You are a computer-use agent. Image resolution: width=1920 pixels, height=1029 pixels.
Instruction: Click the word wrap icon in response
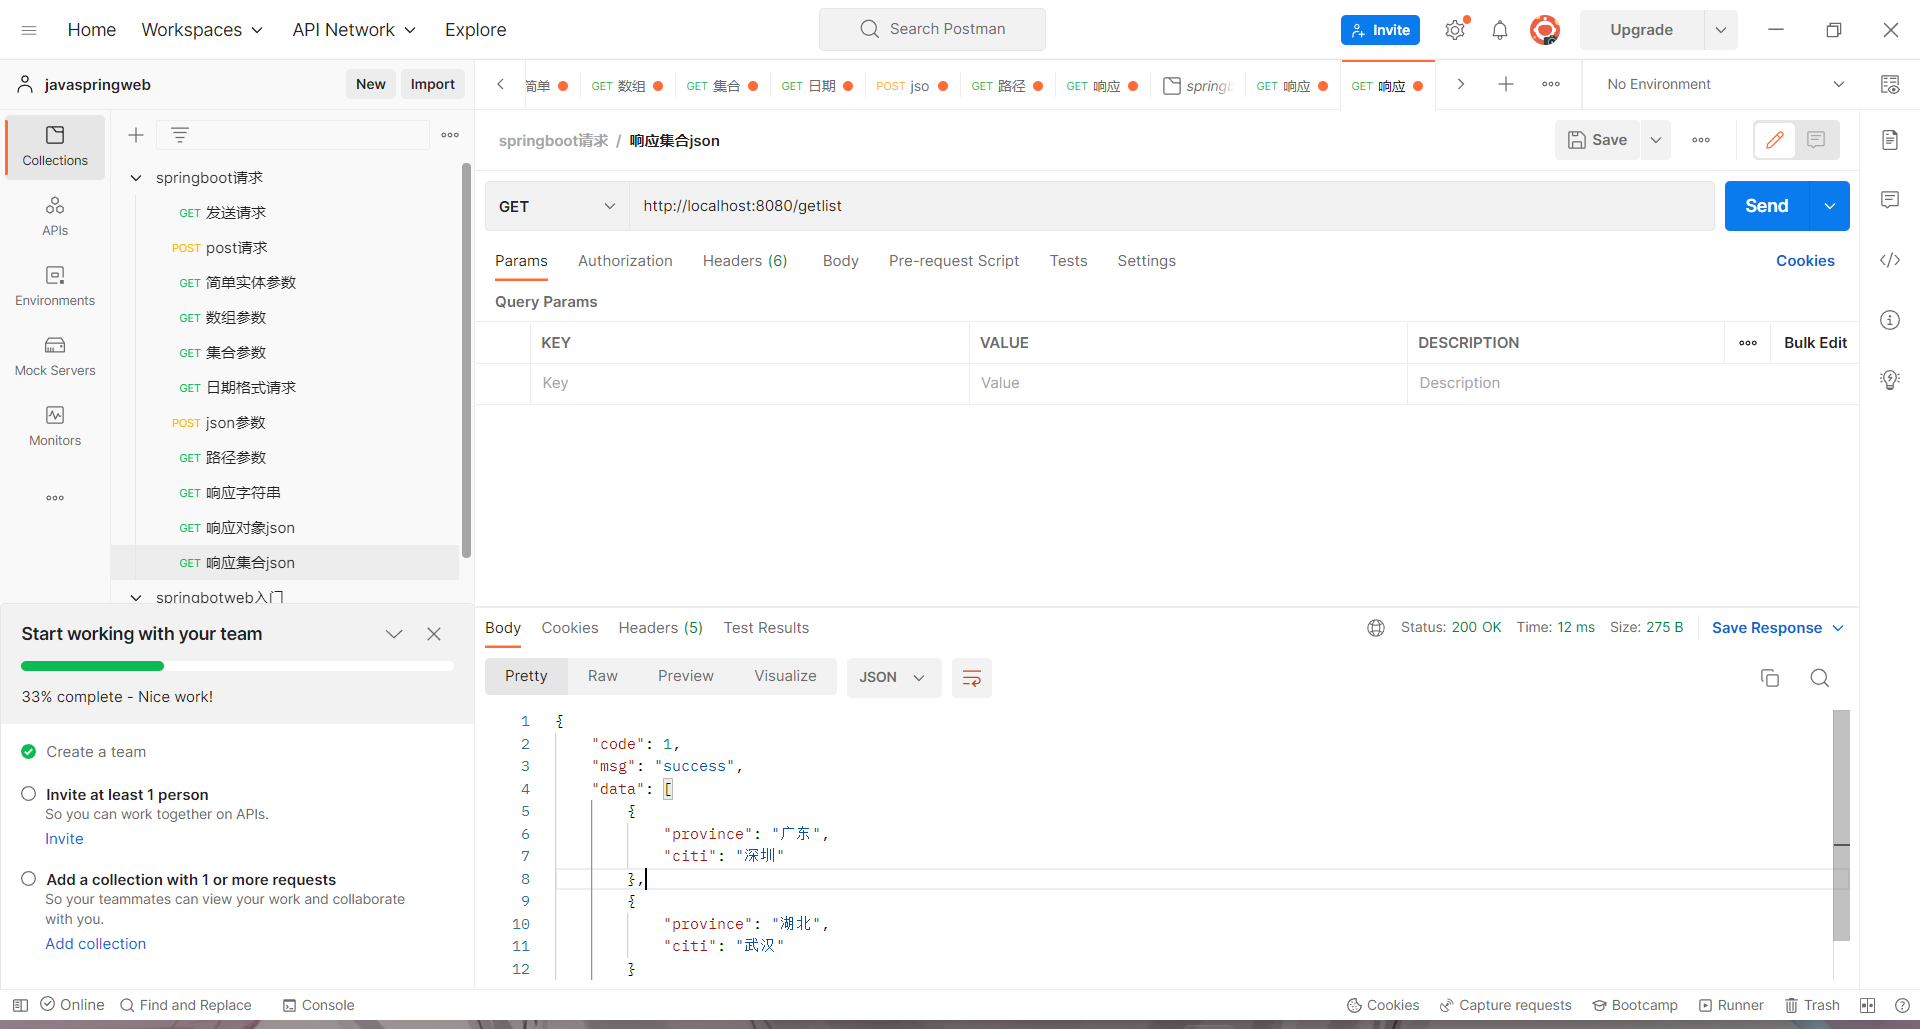971,678
